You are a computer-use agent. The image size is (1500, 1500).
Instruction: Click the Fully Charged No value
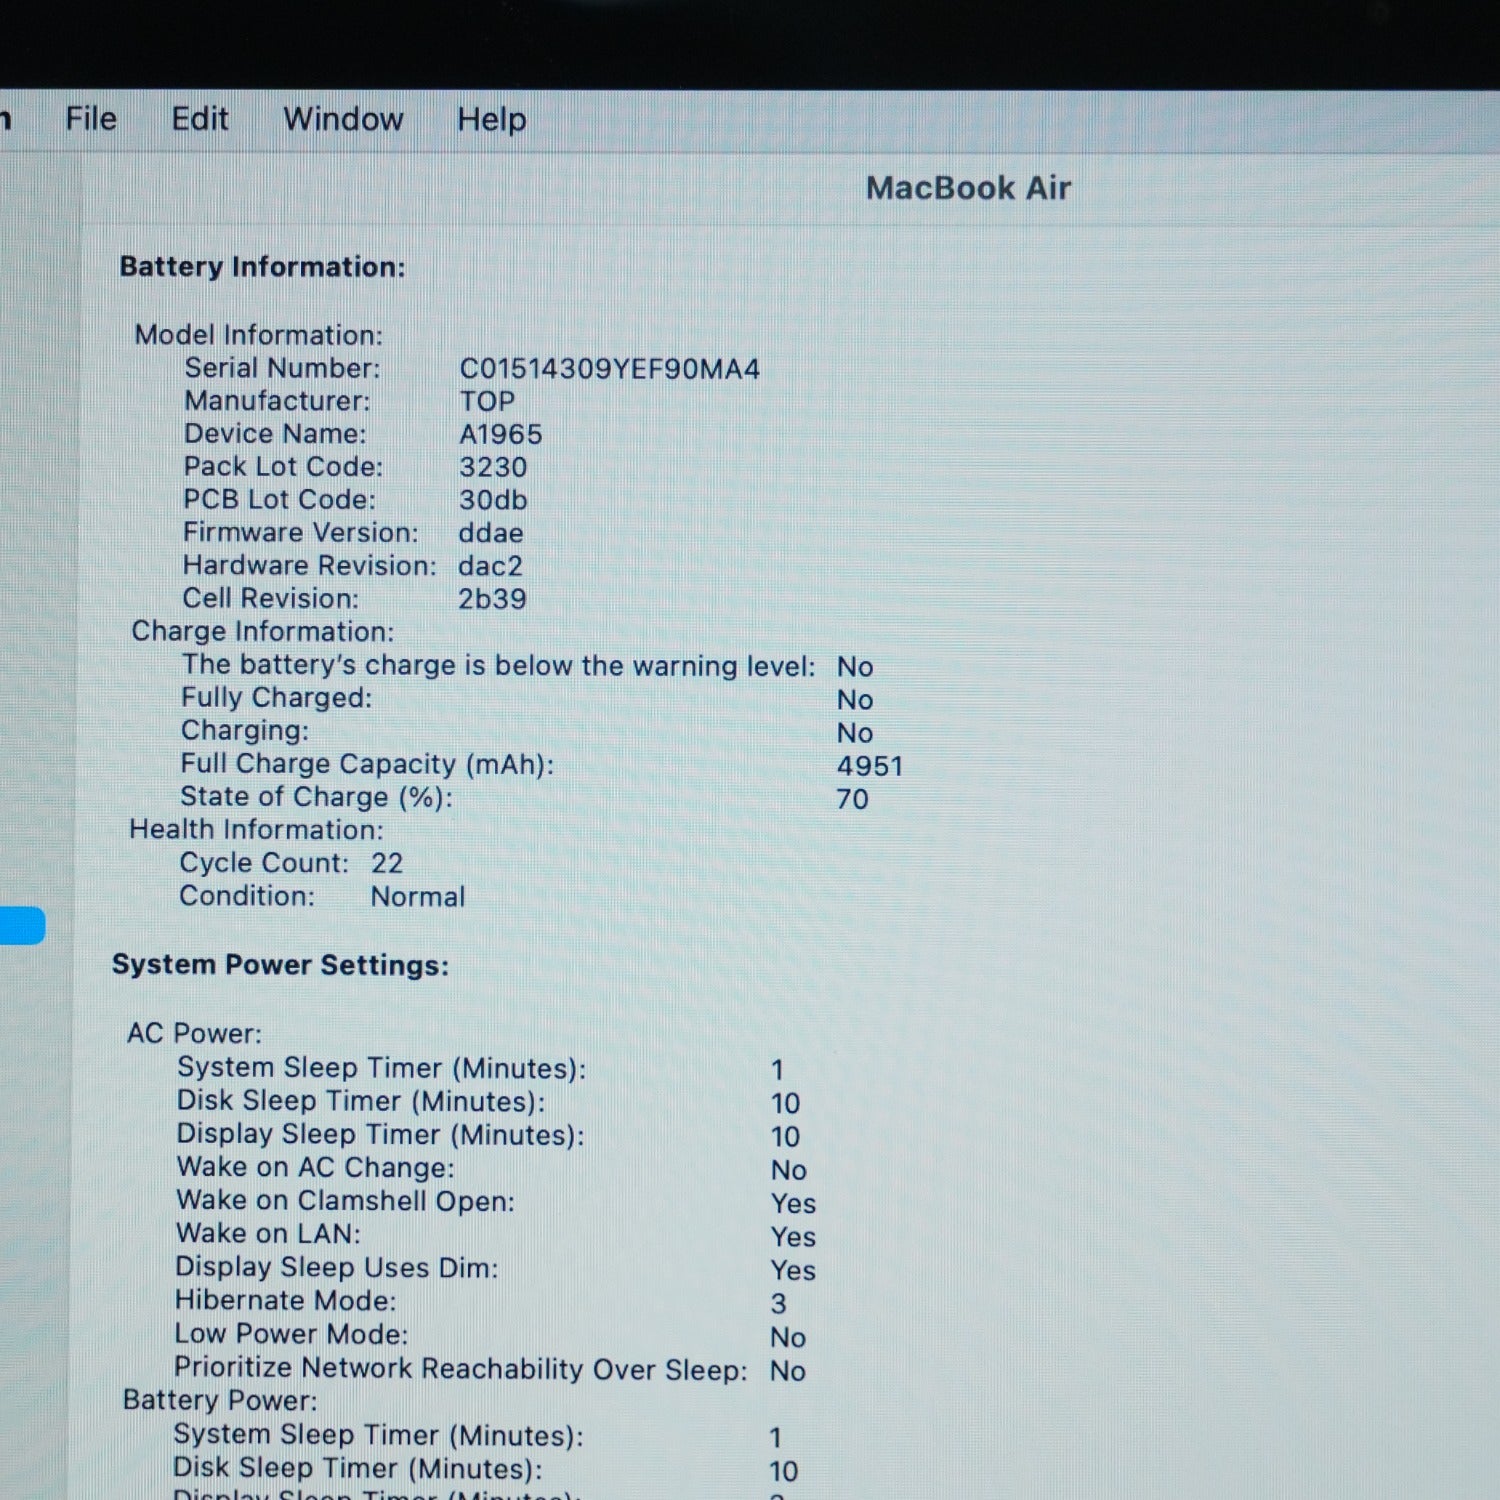pos(855,700)
